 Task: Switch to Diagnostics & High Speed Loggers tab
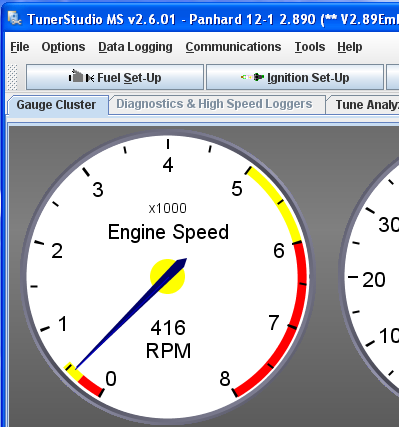[217, 104]
